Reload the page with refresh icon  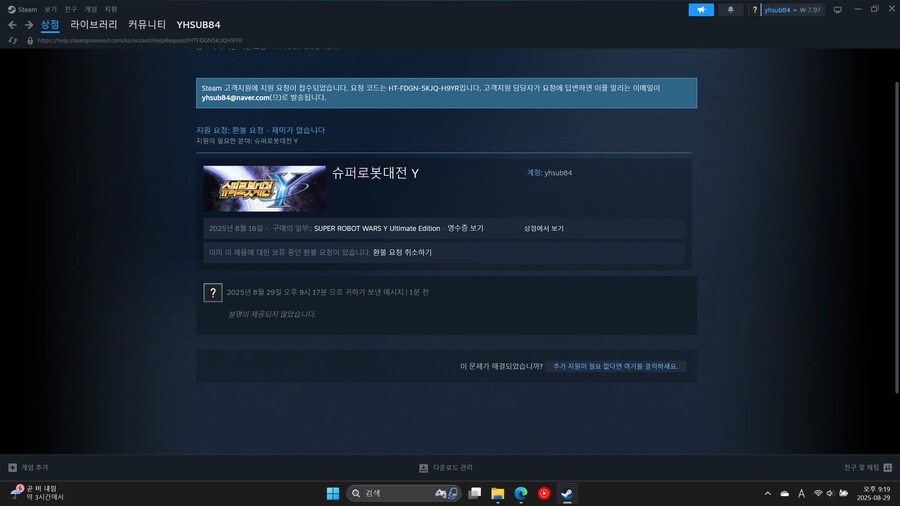tap(13, 41)
